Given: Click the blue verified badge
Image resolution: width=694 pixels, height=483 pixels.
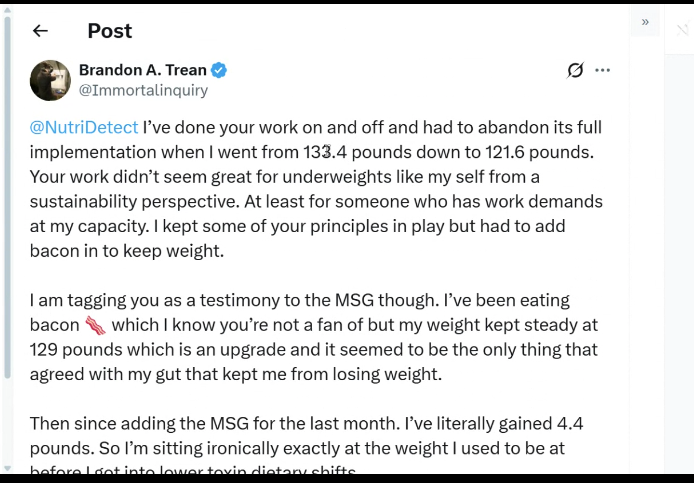Looking at the screenshot, I should tap(219, 70).
